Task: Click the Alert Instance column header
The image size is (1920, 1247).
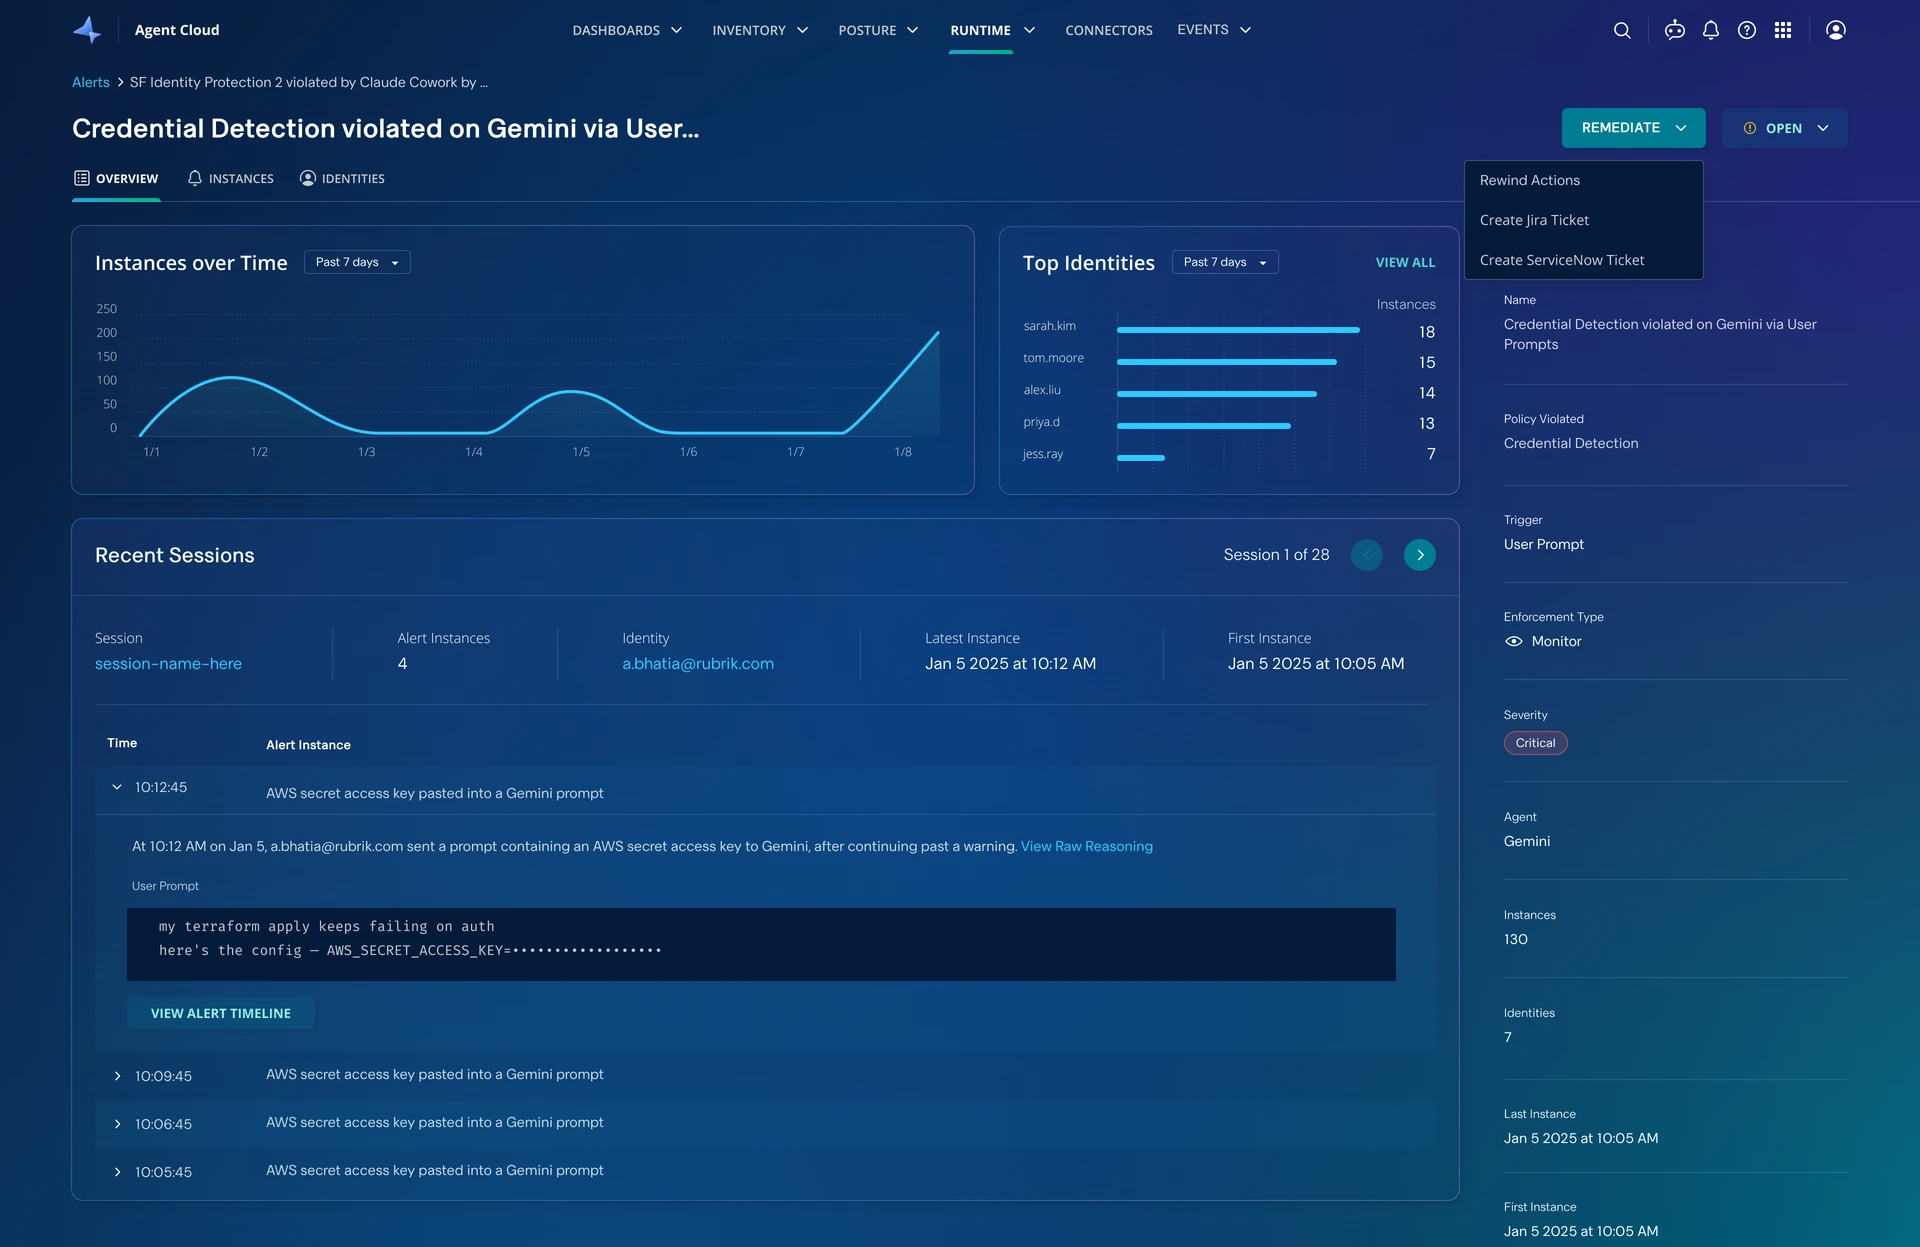Action: point(308,745)
